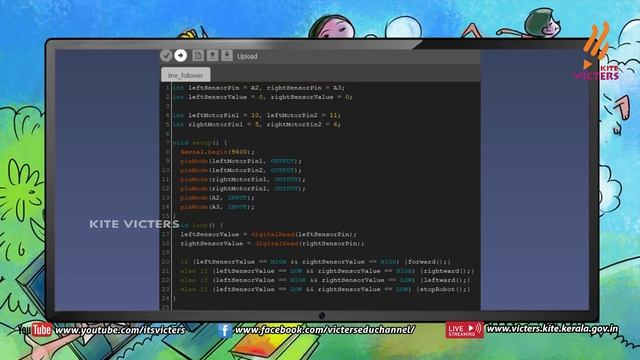Click the line with forward() call
The height and width of the screenshot is (360, 640).
coord(316,262)
